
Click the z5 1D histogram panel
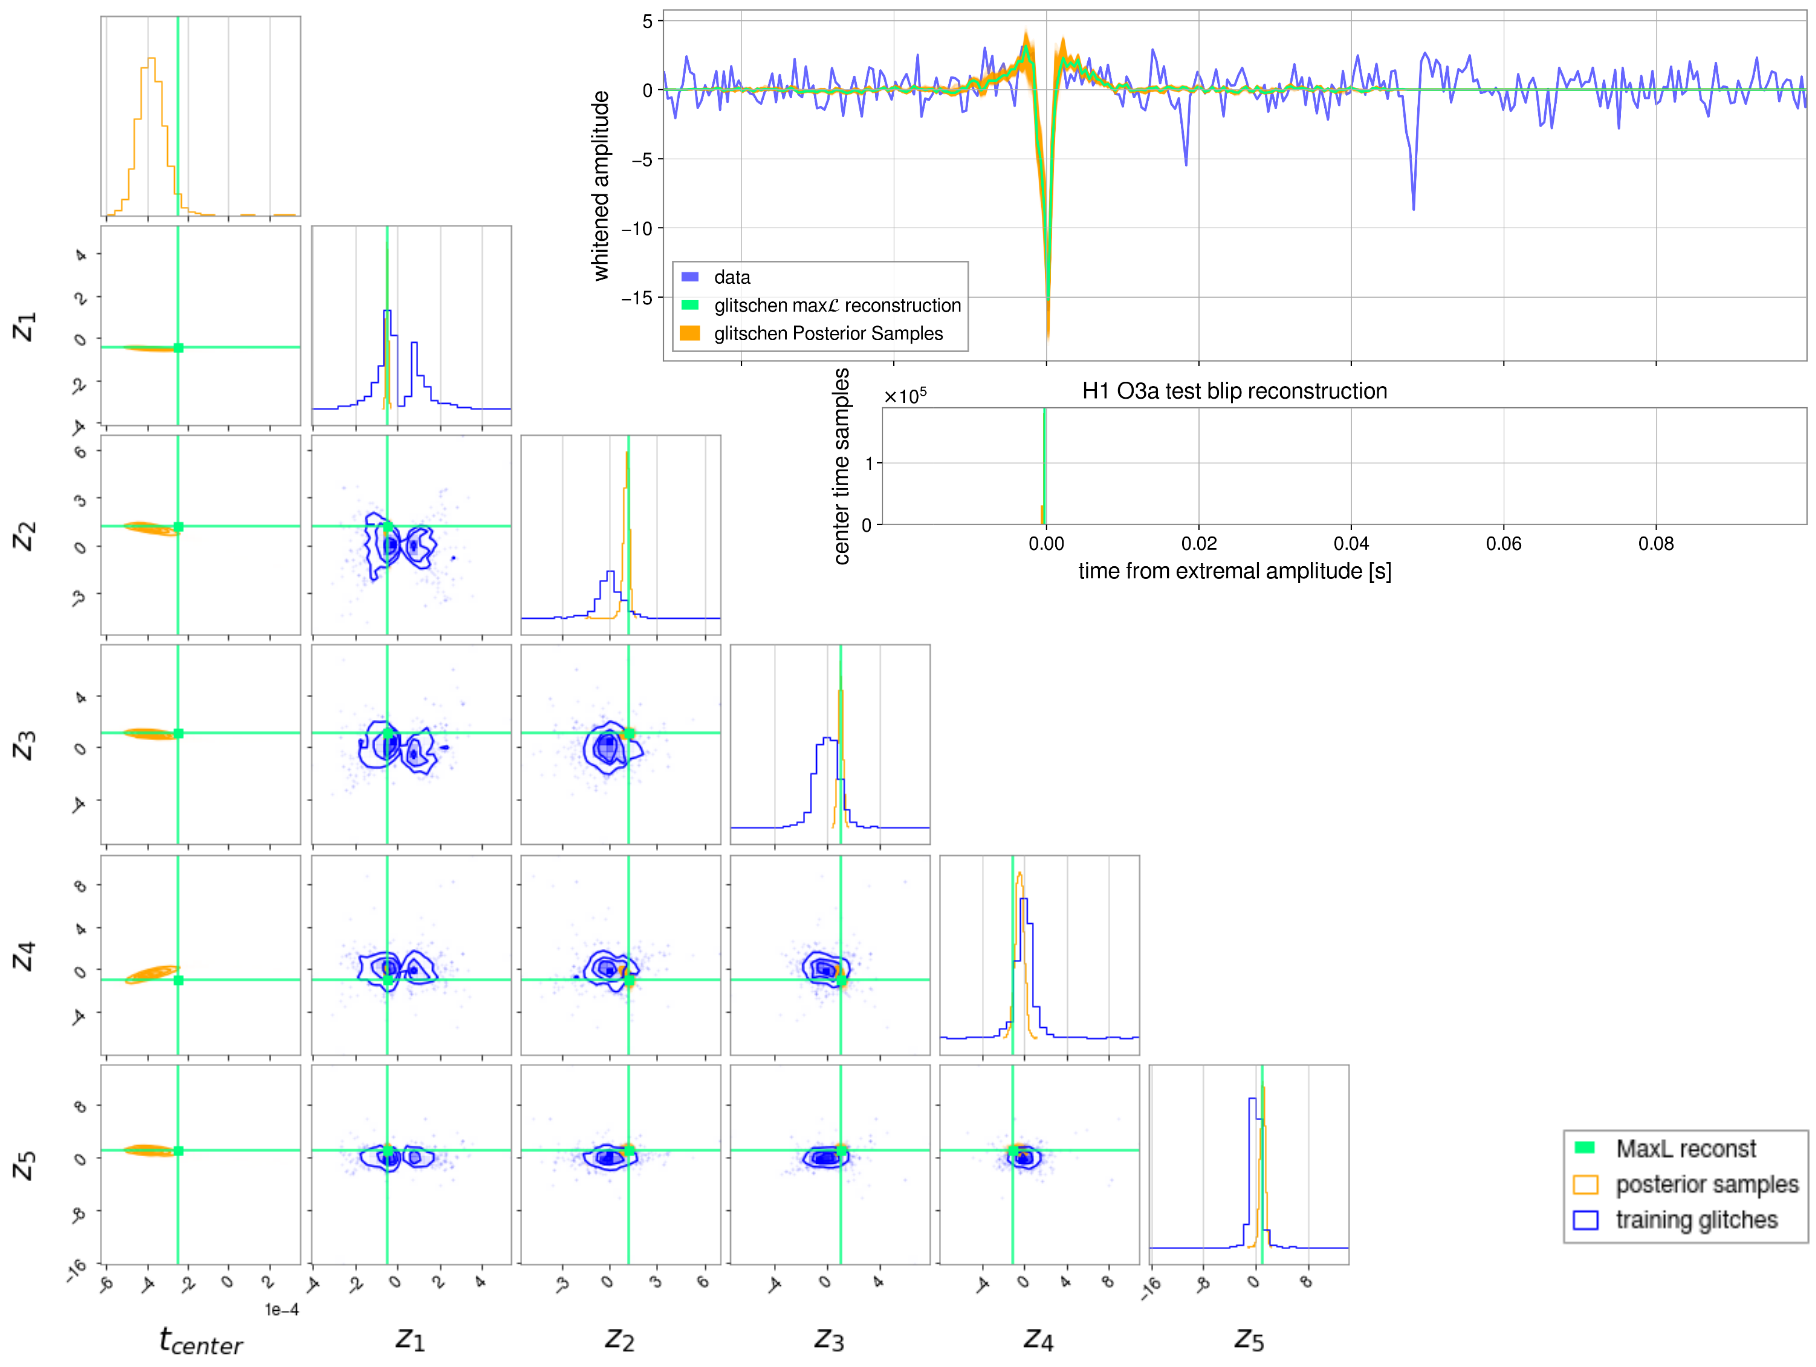click(1249, 1165)
